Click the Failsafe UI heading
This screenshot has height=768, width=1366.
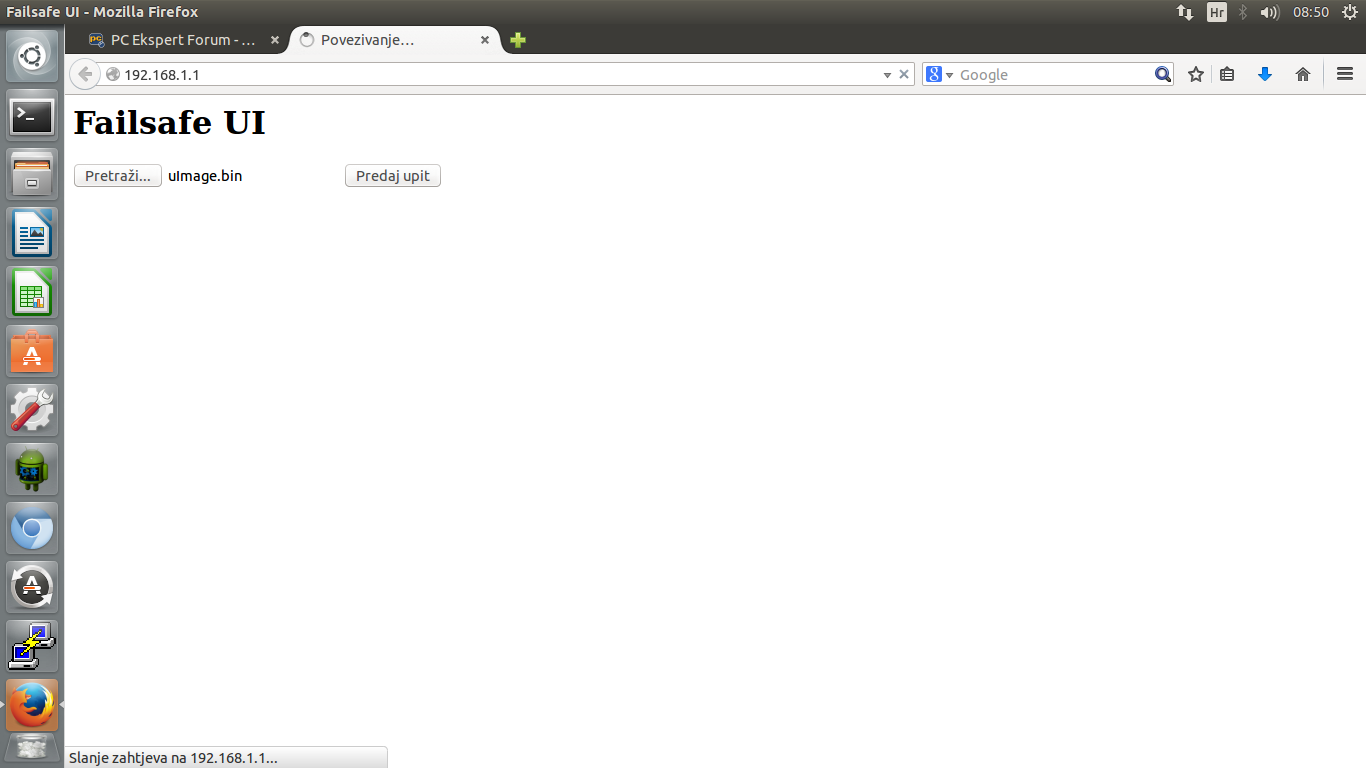tap(170, 122)
